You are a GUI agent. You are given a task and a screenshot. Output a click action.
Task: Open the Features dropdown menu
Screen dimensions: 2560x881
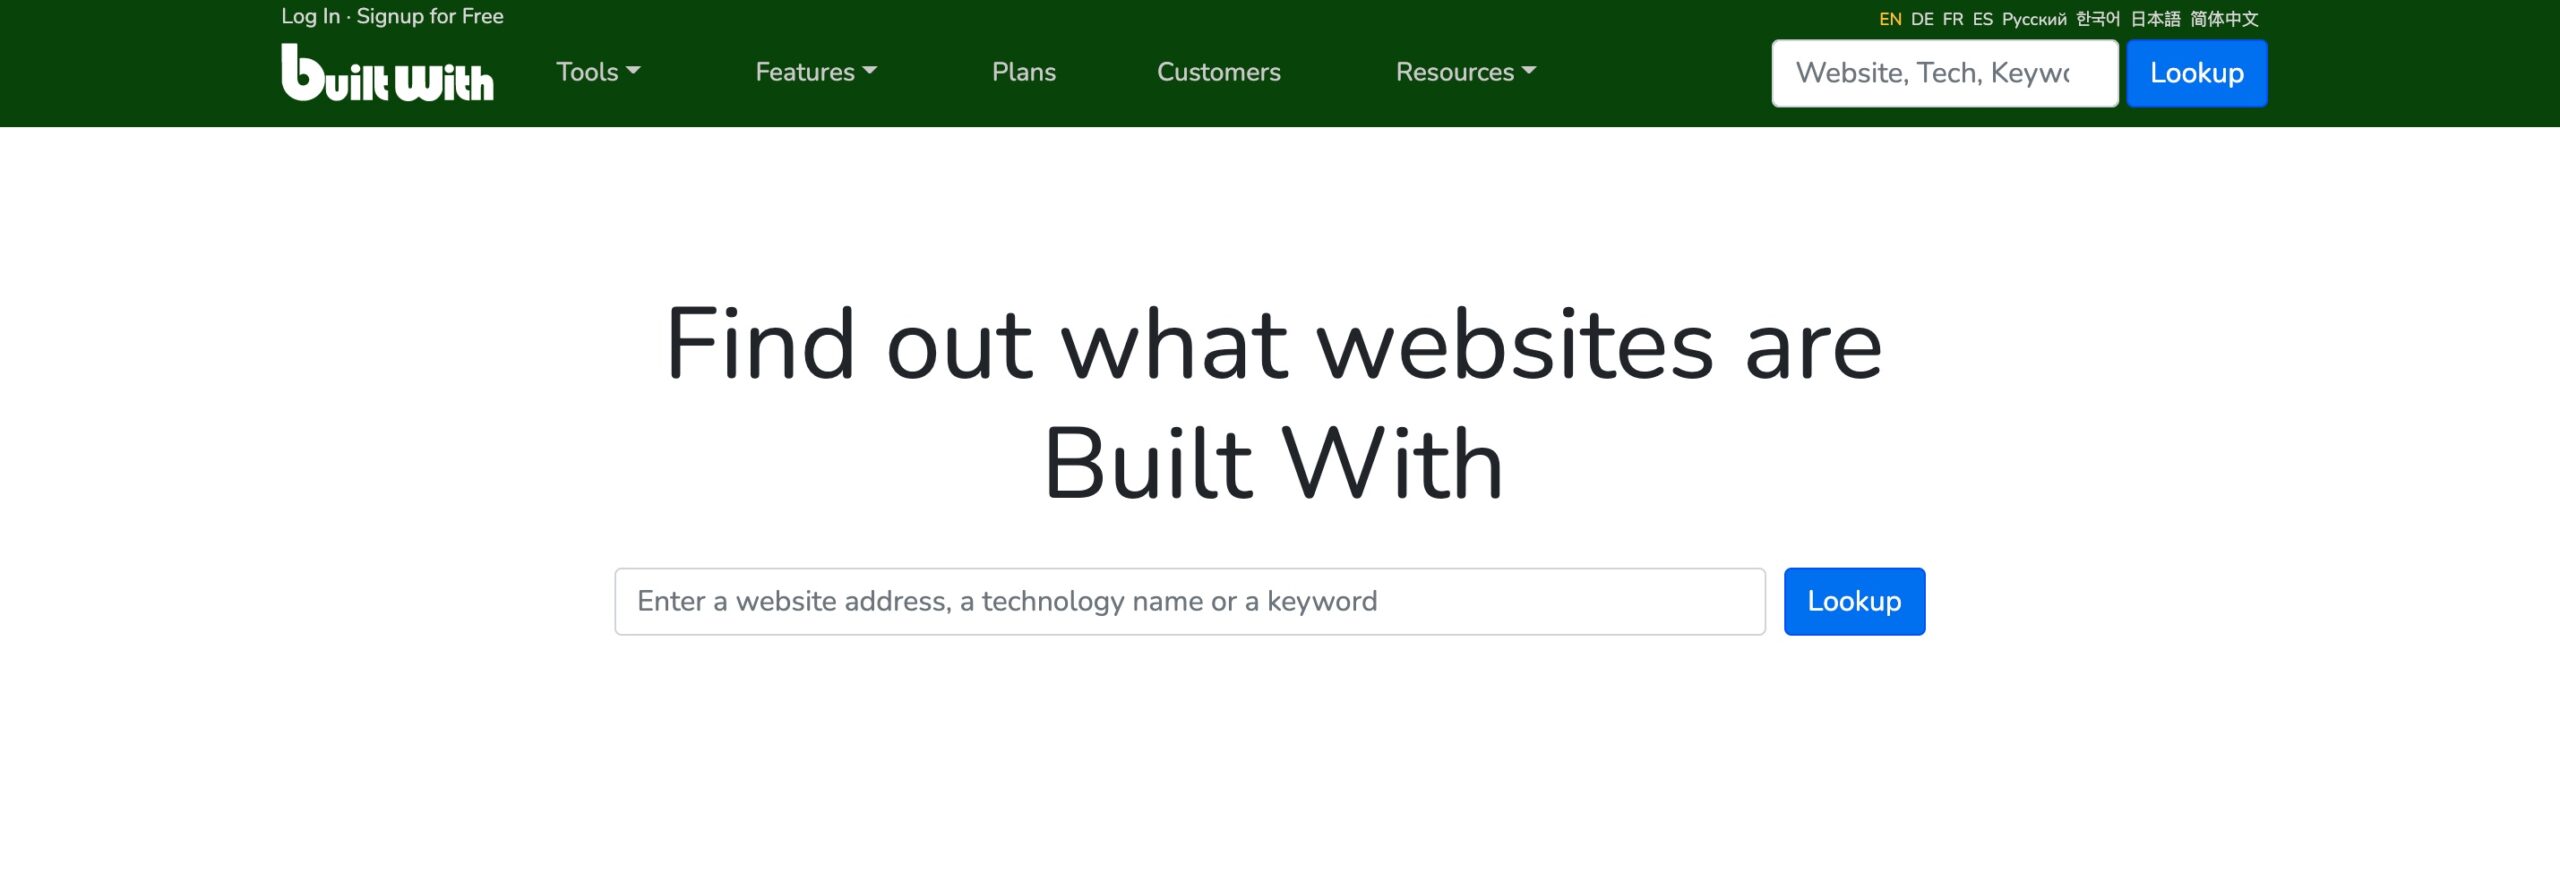pos(815,71)
